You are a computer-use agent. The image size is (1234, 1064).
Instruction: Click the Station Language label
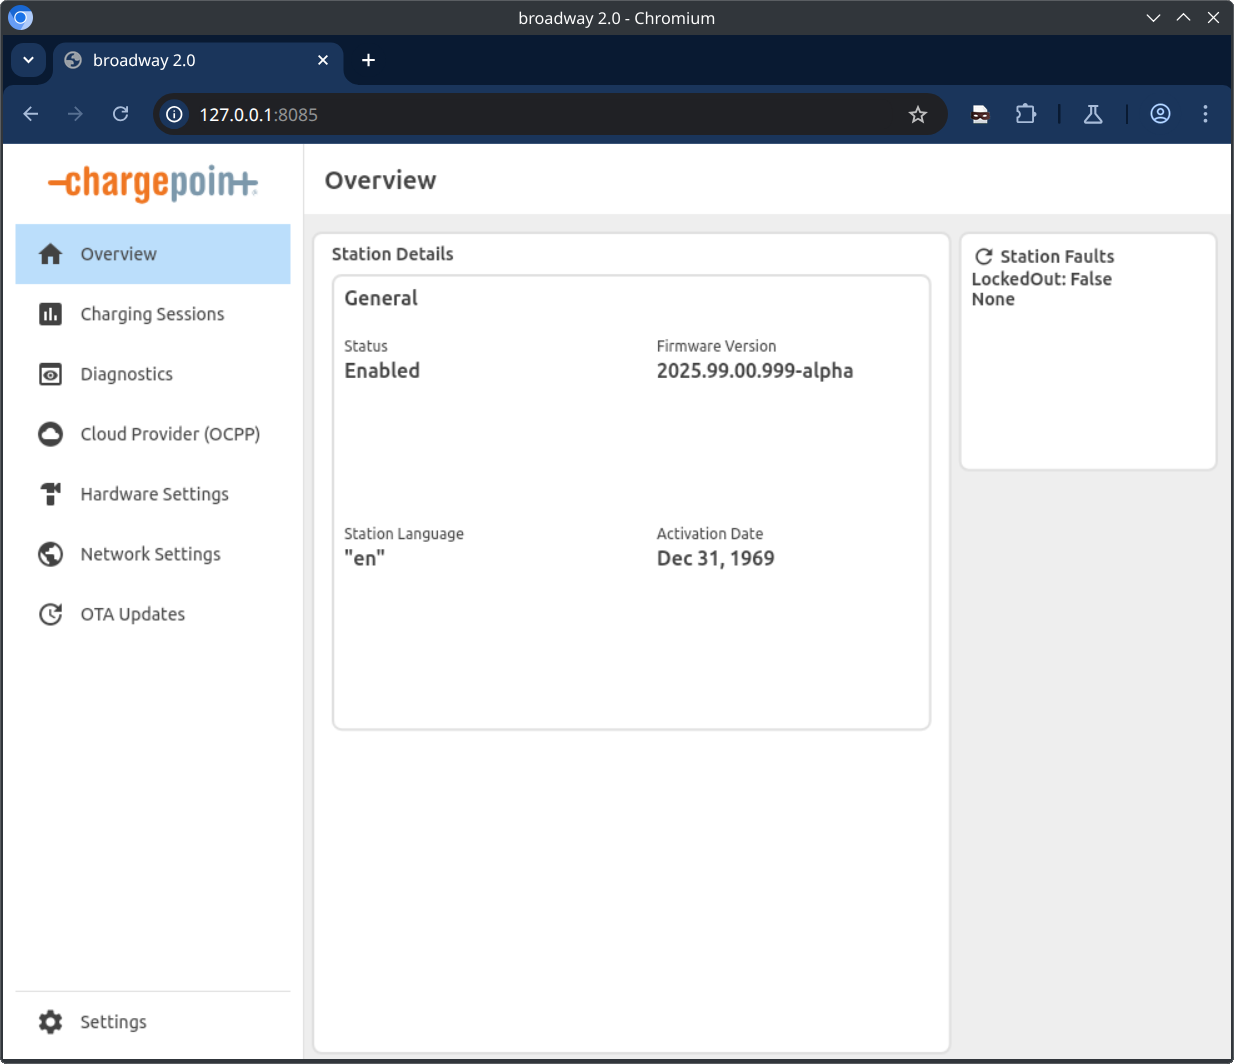pyautogui.click(x=404, y=534)
